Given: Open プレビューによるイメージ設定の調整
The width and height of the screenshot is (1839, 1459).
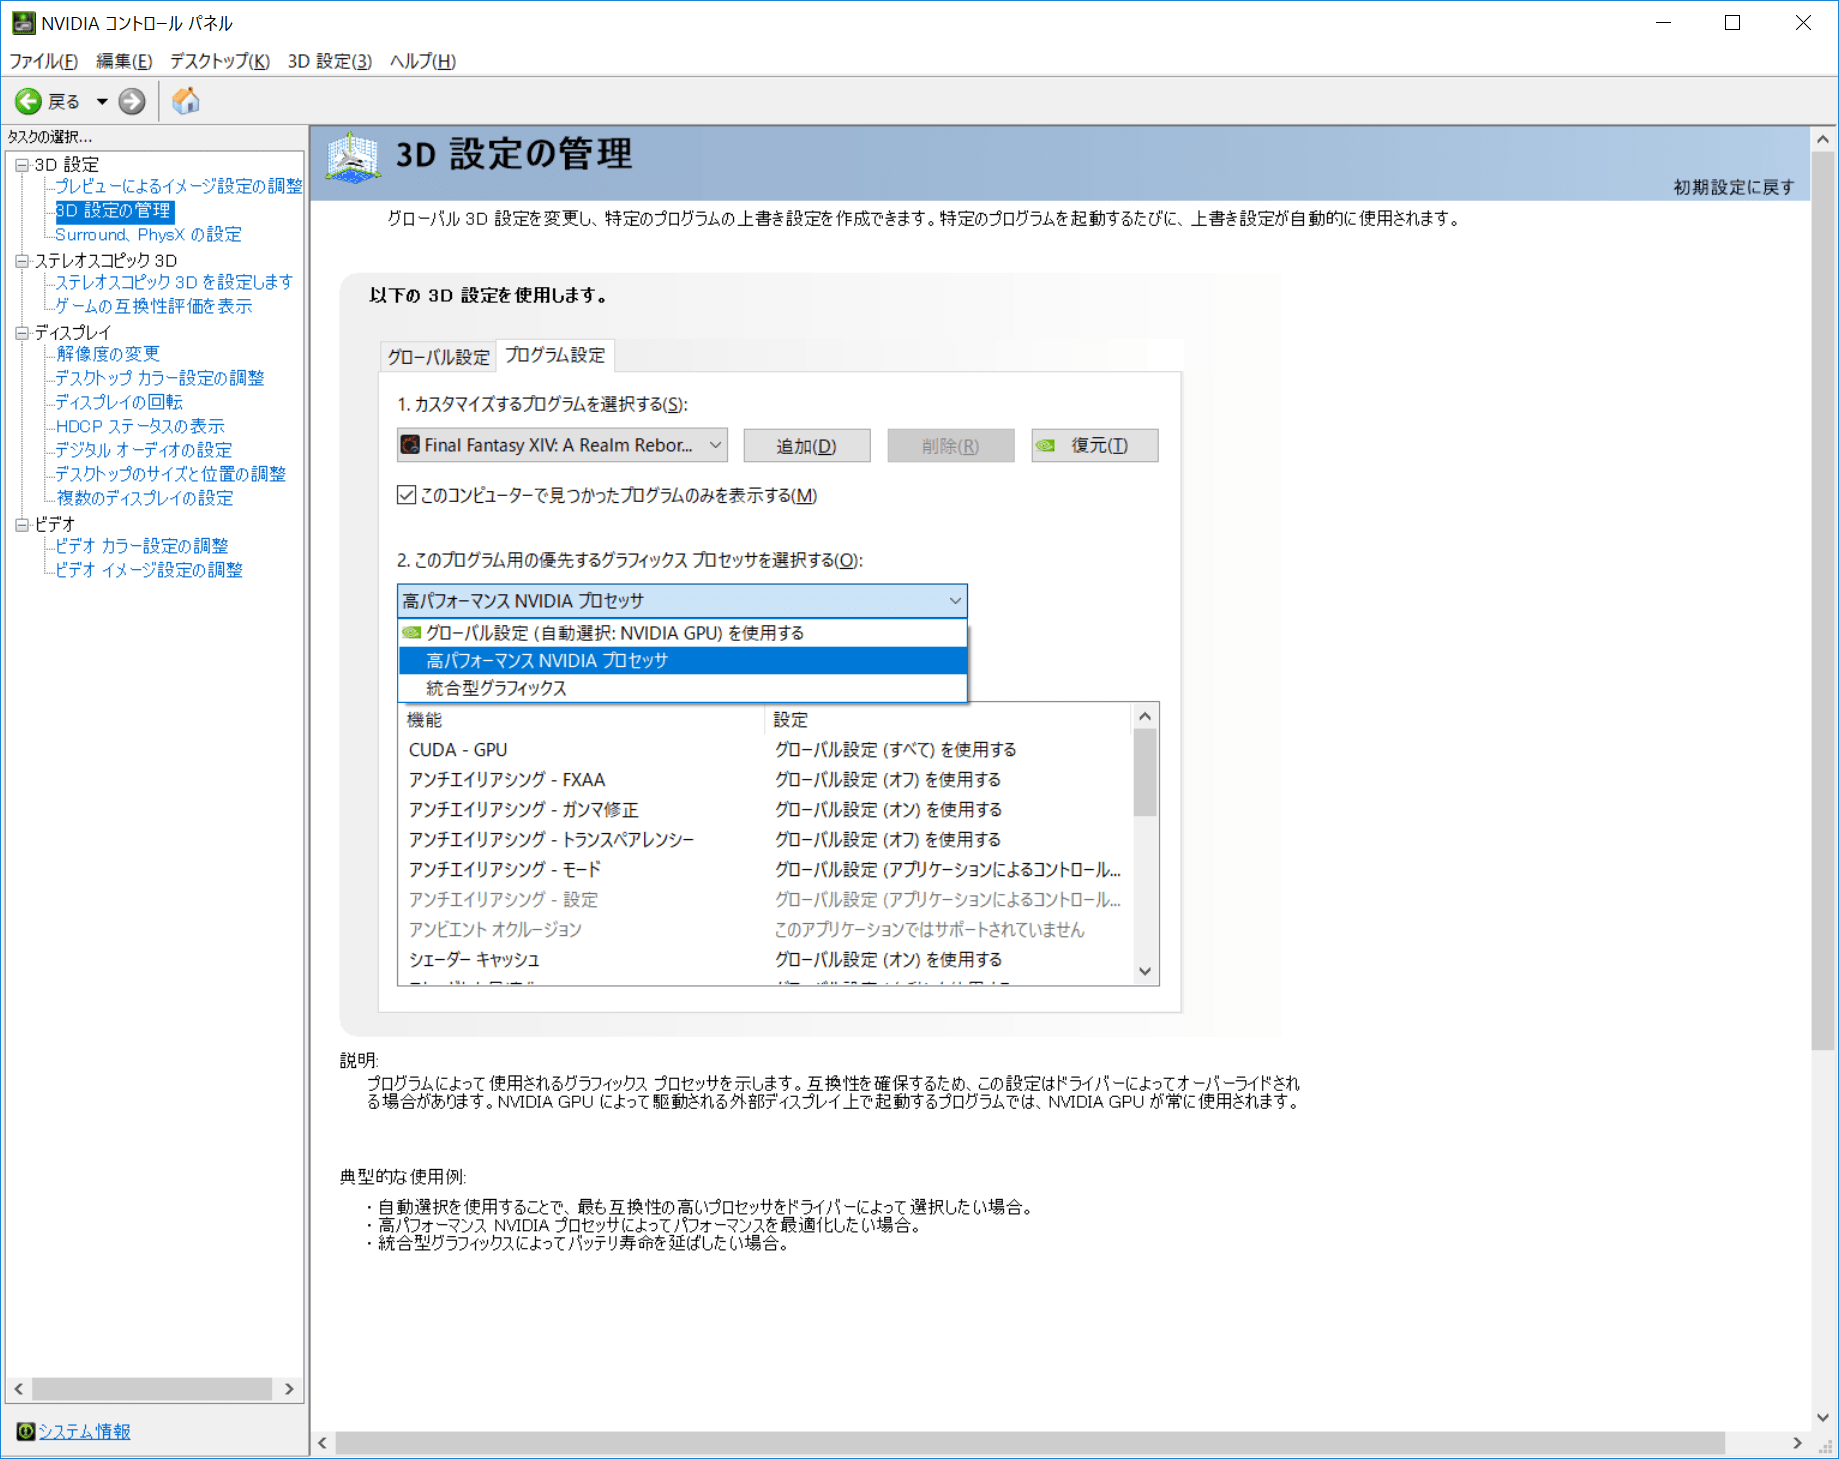Looking at the screenshot, I should coord(178,186).
